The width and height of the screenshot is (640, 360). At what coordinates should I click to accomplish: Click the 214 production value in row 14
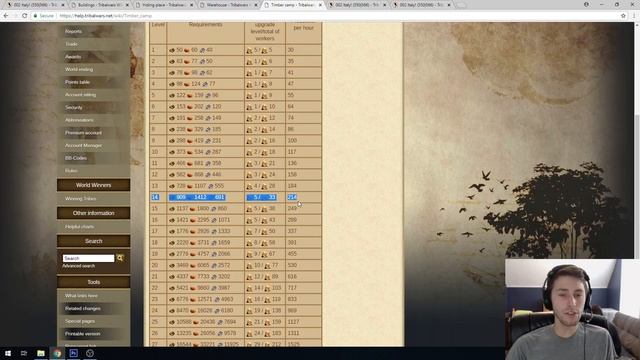tap(292, 197)
